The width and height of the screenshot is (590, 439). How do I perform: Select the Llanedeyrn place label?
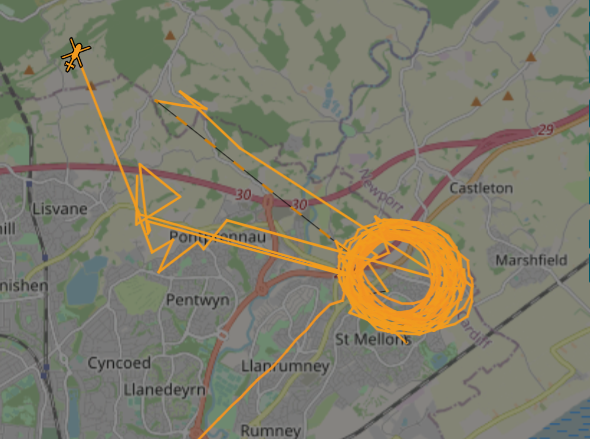164,390
